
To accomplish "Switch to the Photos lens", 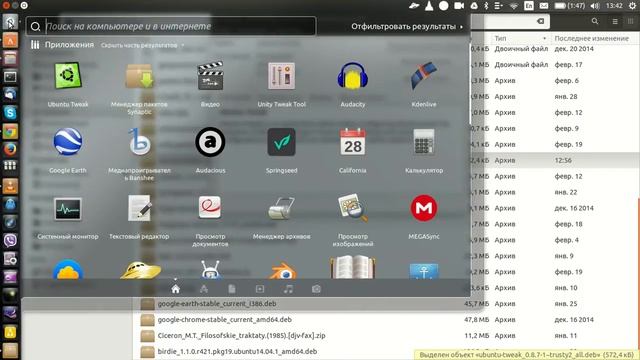I will click(x=316, y=289).
